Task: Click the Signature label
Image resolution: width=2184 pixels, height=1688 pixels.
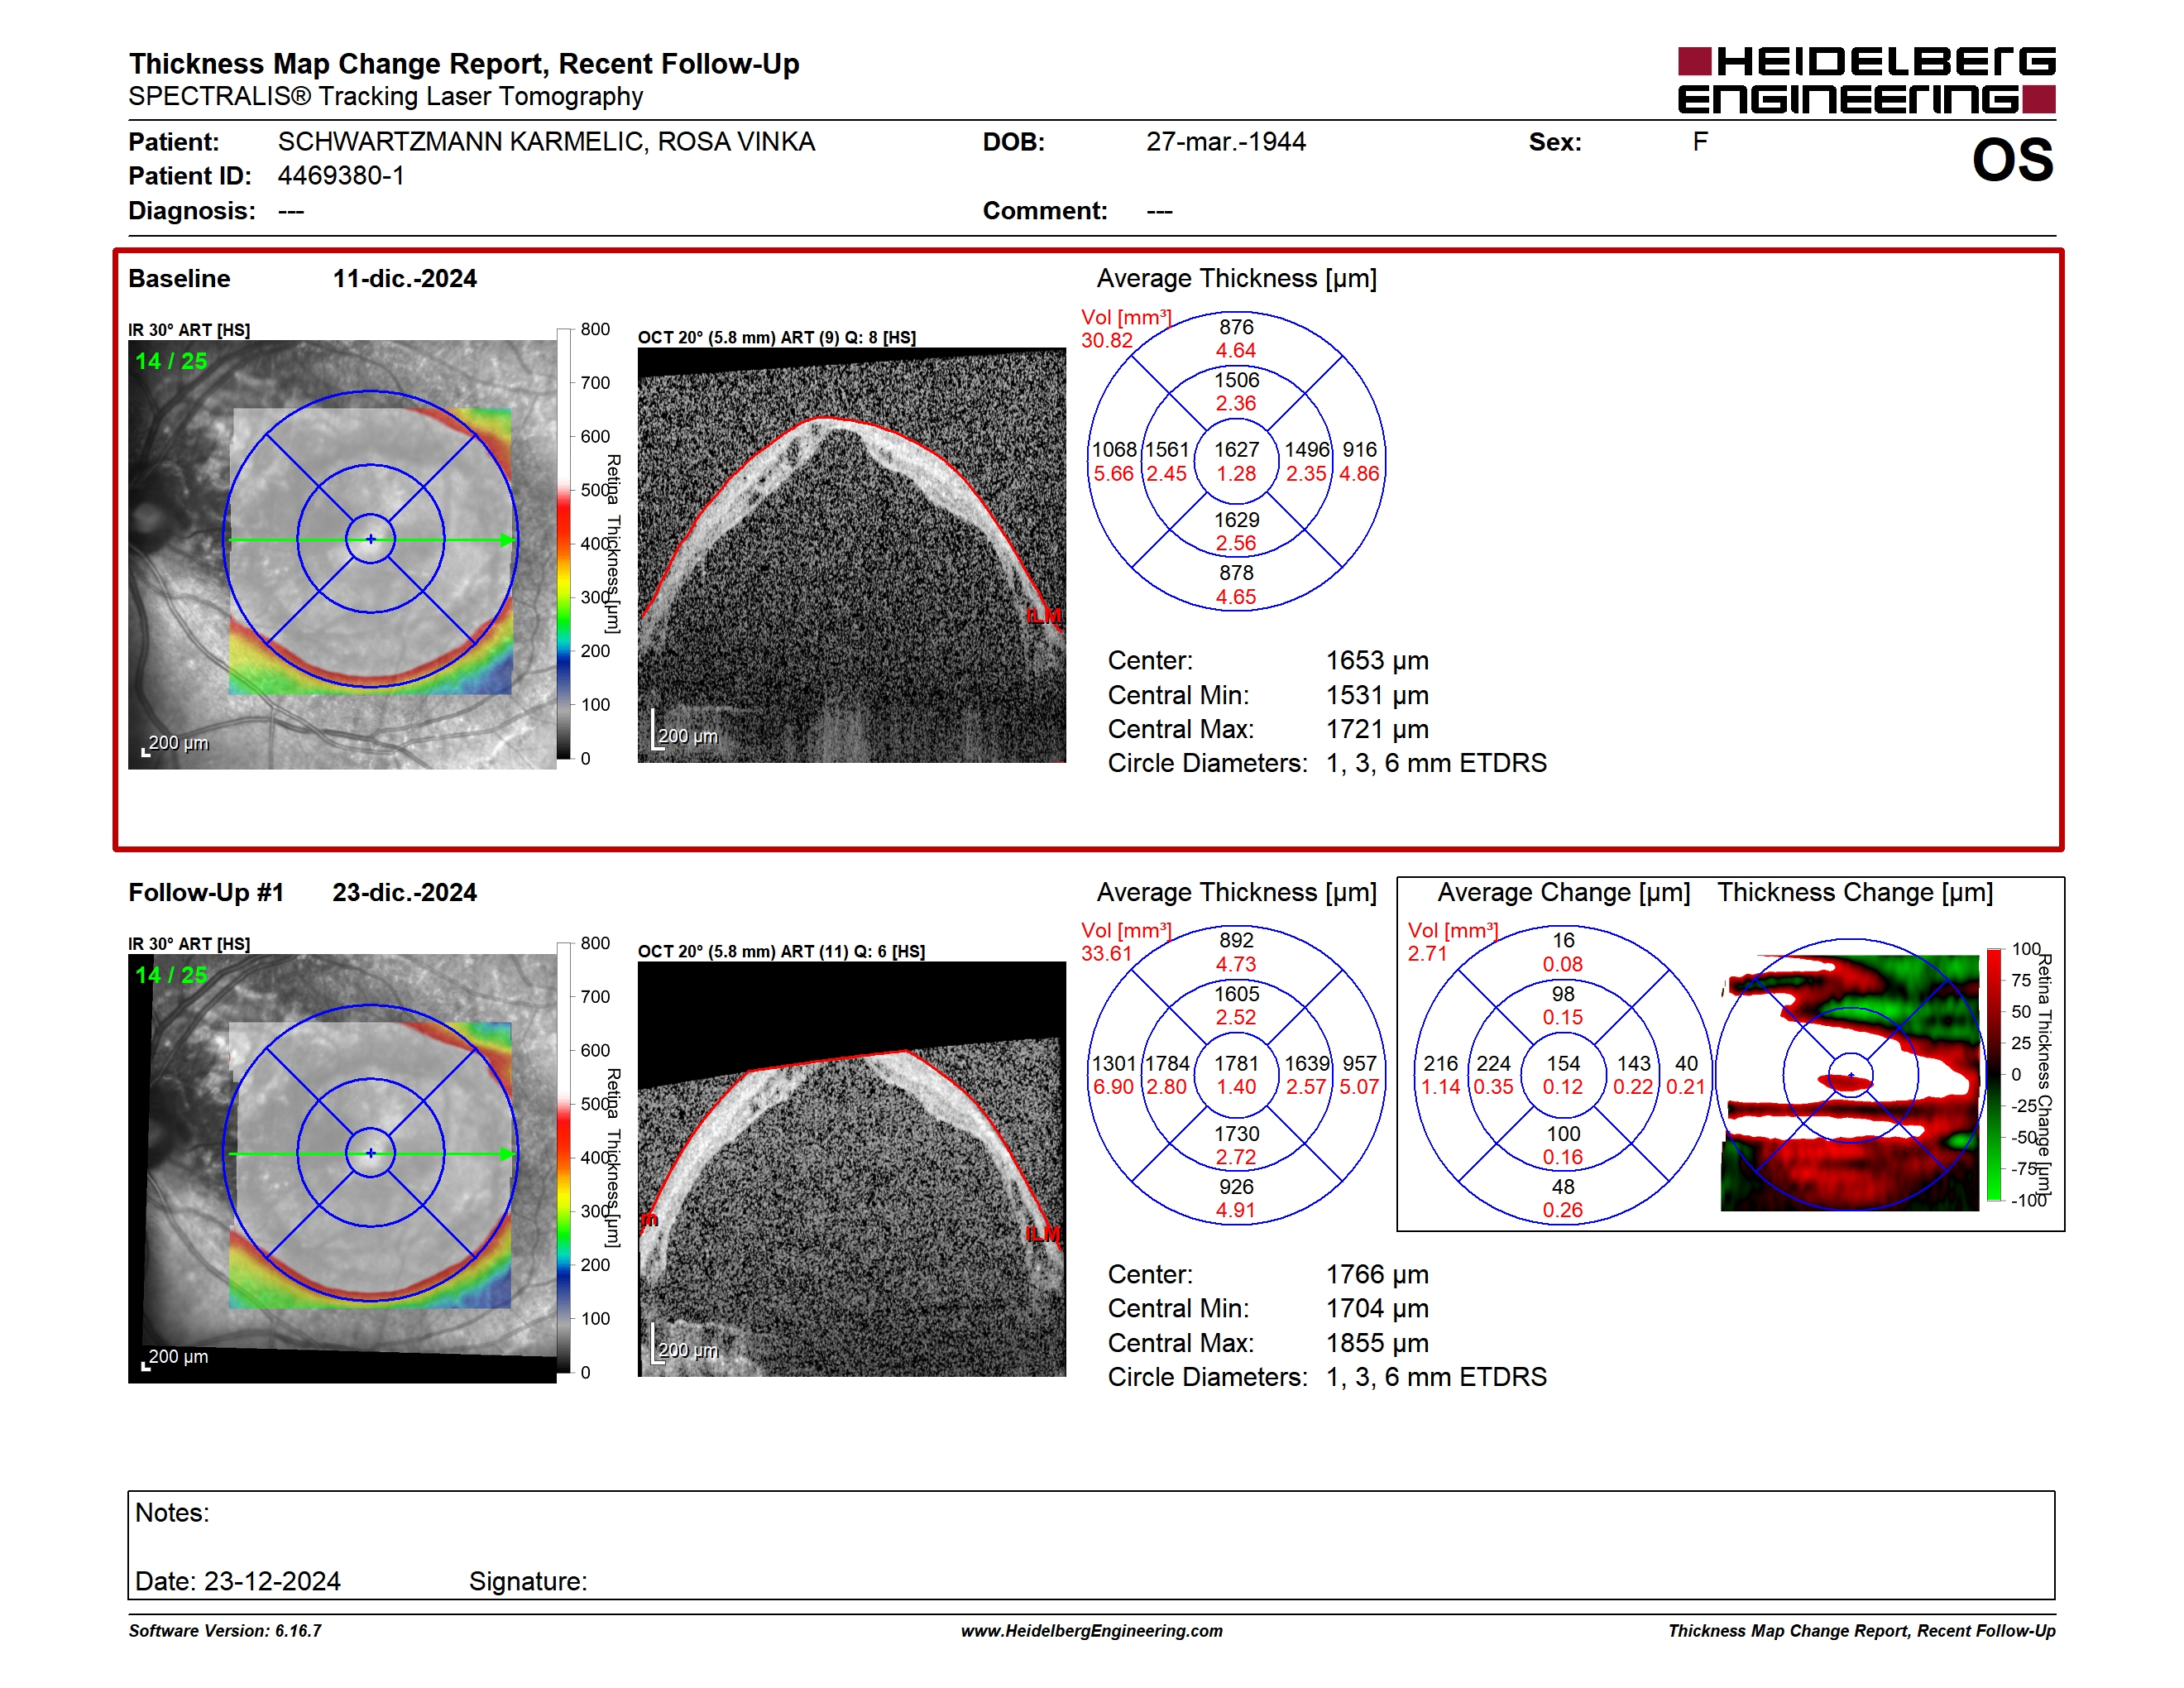Action: (x=528, y=1581)
